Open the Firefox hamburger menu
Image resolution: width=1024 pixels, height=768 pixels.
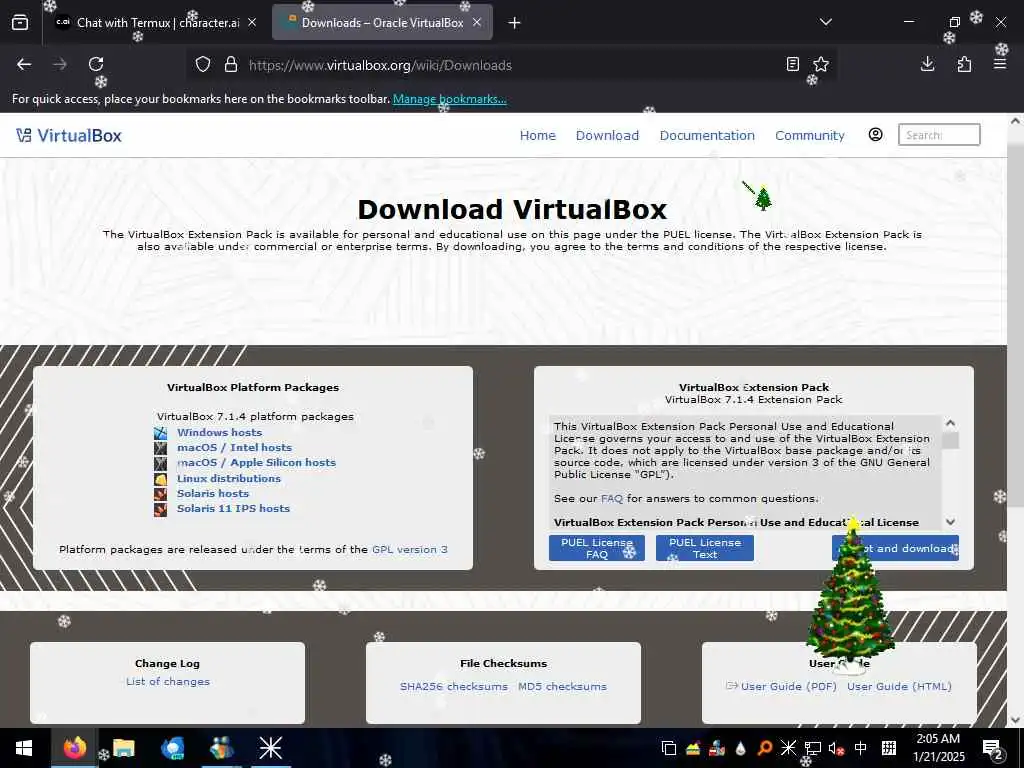(1000, 64)
